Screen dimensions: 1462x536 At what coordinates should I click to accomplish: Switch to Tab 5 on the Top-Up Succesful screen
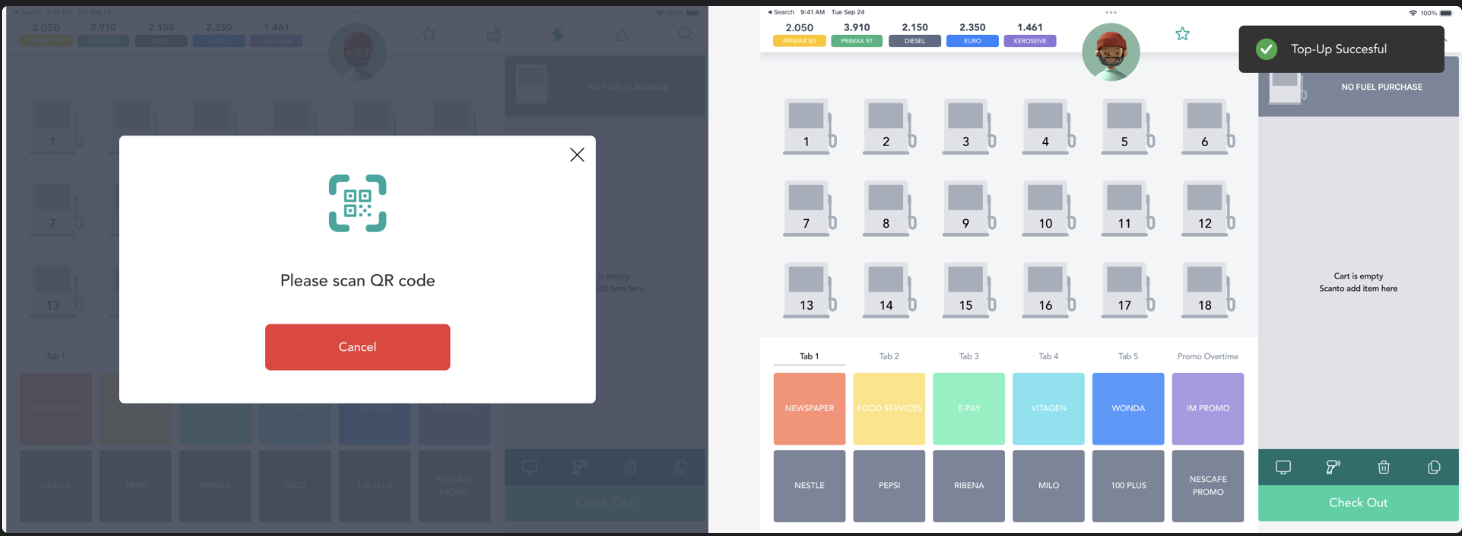[x=1128, y=356]
